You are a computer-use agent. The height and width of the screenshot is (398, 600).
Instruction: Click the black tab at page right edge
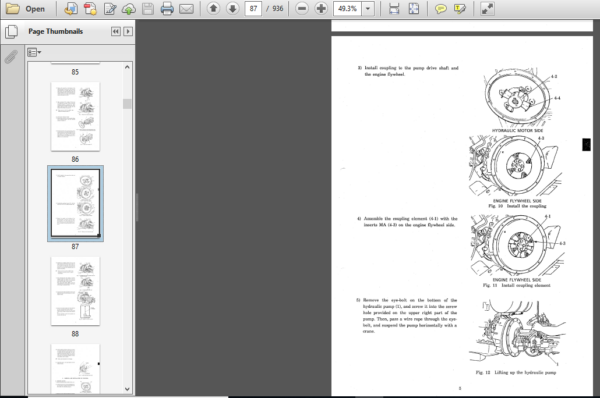[x=586, y=145]
